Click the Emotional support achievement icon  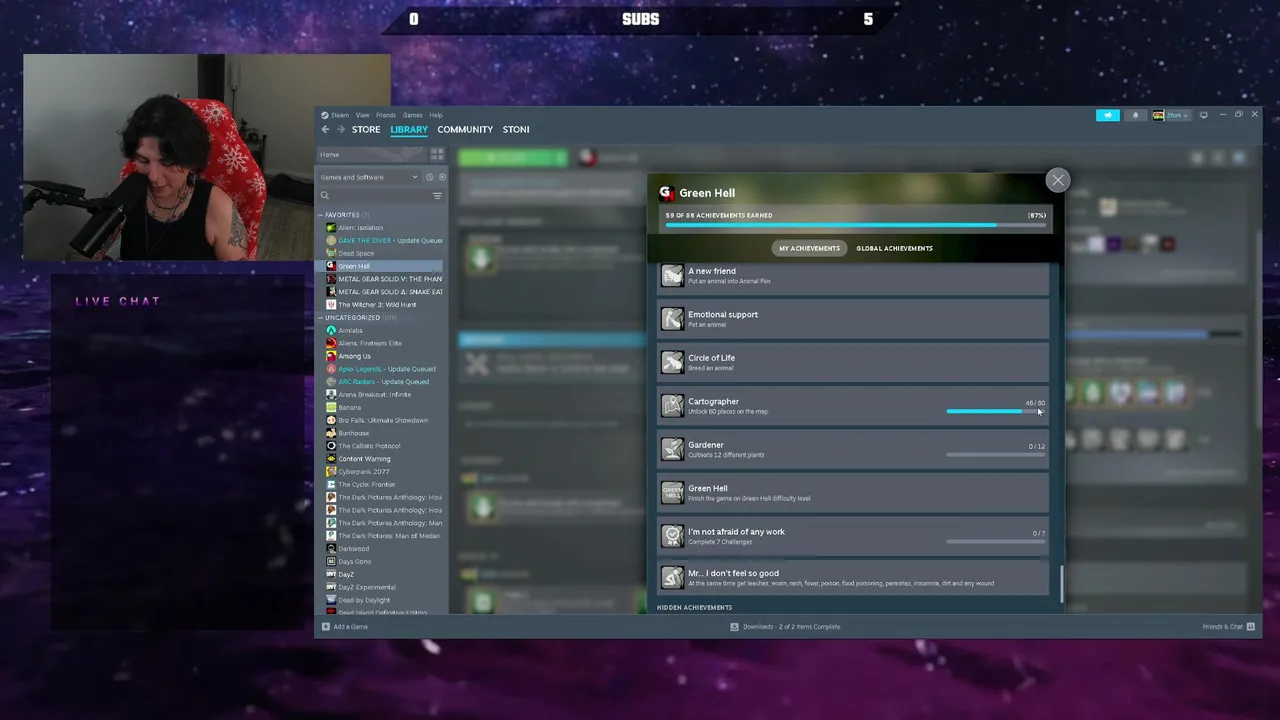[673, 319]
